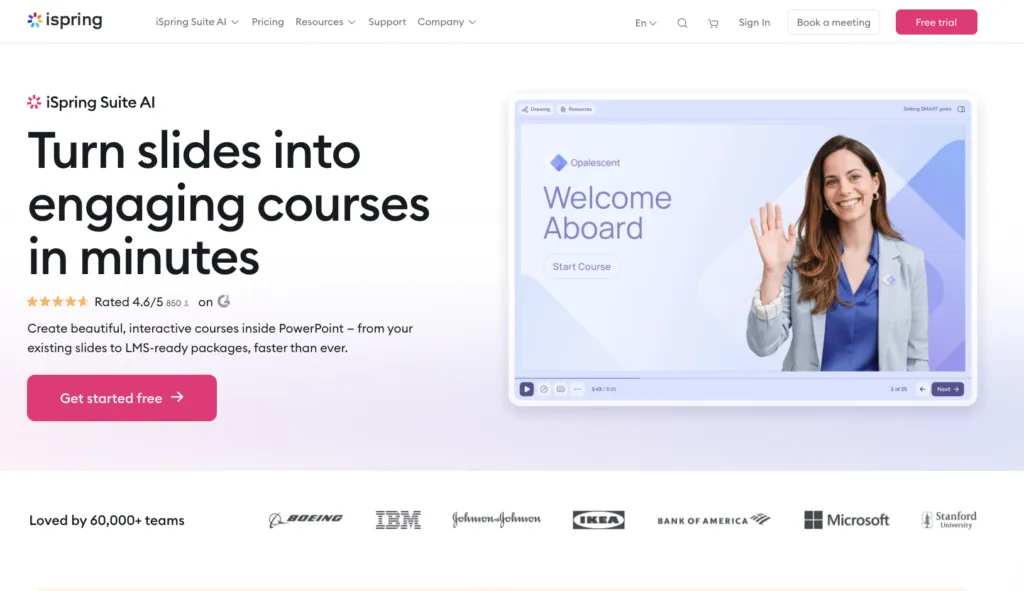The height and width of the screenshot is (591, 1024).
Task: Open the shopping cart icon
Action: point(713,23)
